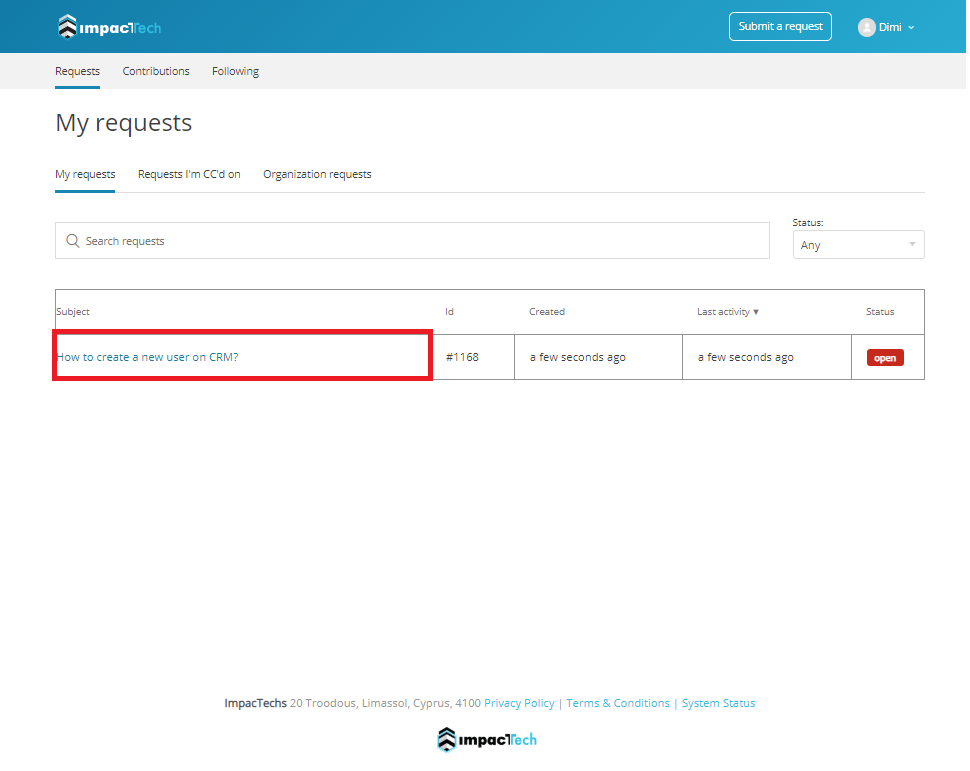This screenshot has height=771, width=970.
Task: Click the Status column header
Action: click(x=880, y=311)
